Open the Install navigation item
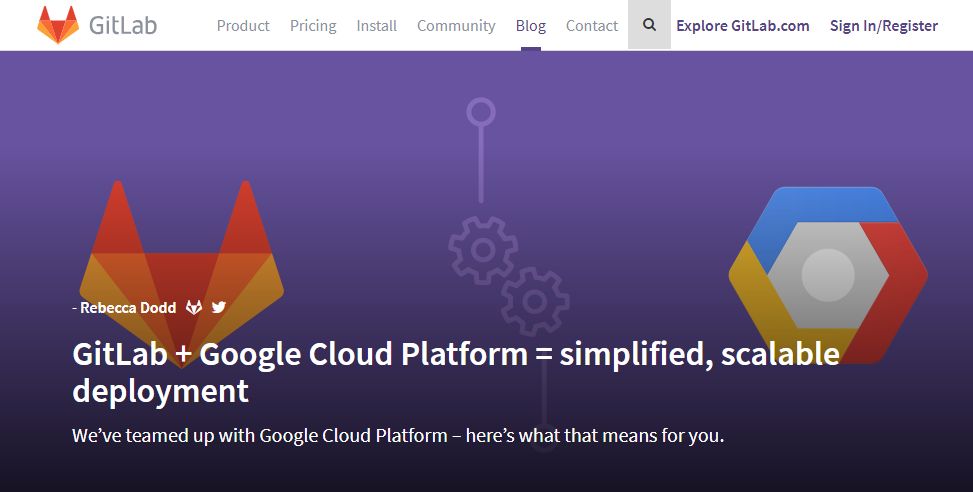973x492 pixels. pos(377,25)
